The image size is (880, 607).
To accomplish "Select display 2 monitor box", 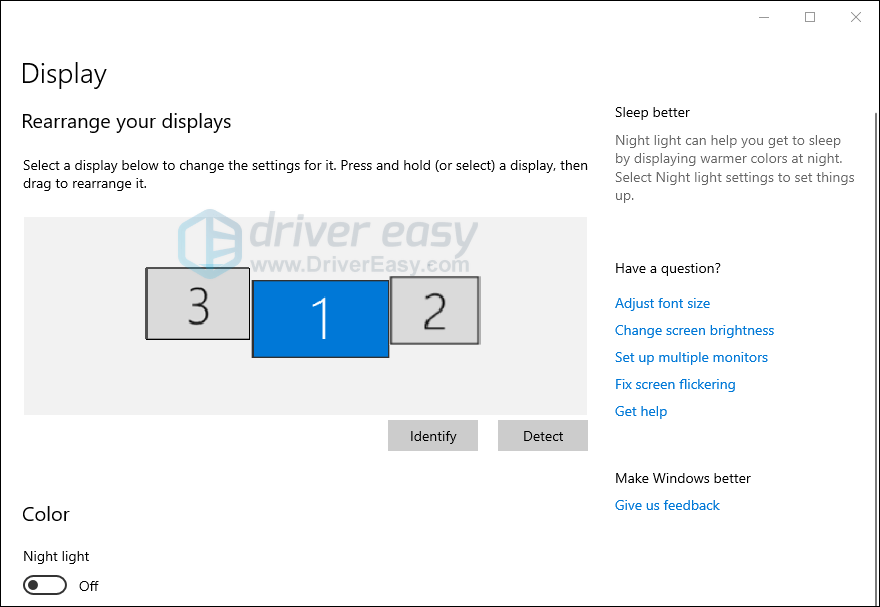I will (434, 311).
